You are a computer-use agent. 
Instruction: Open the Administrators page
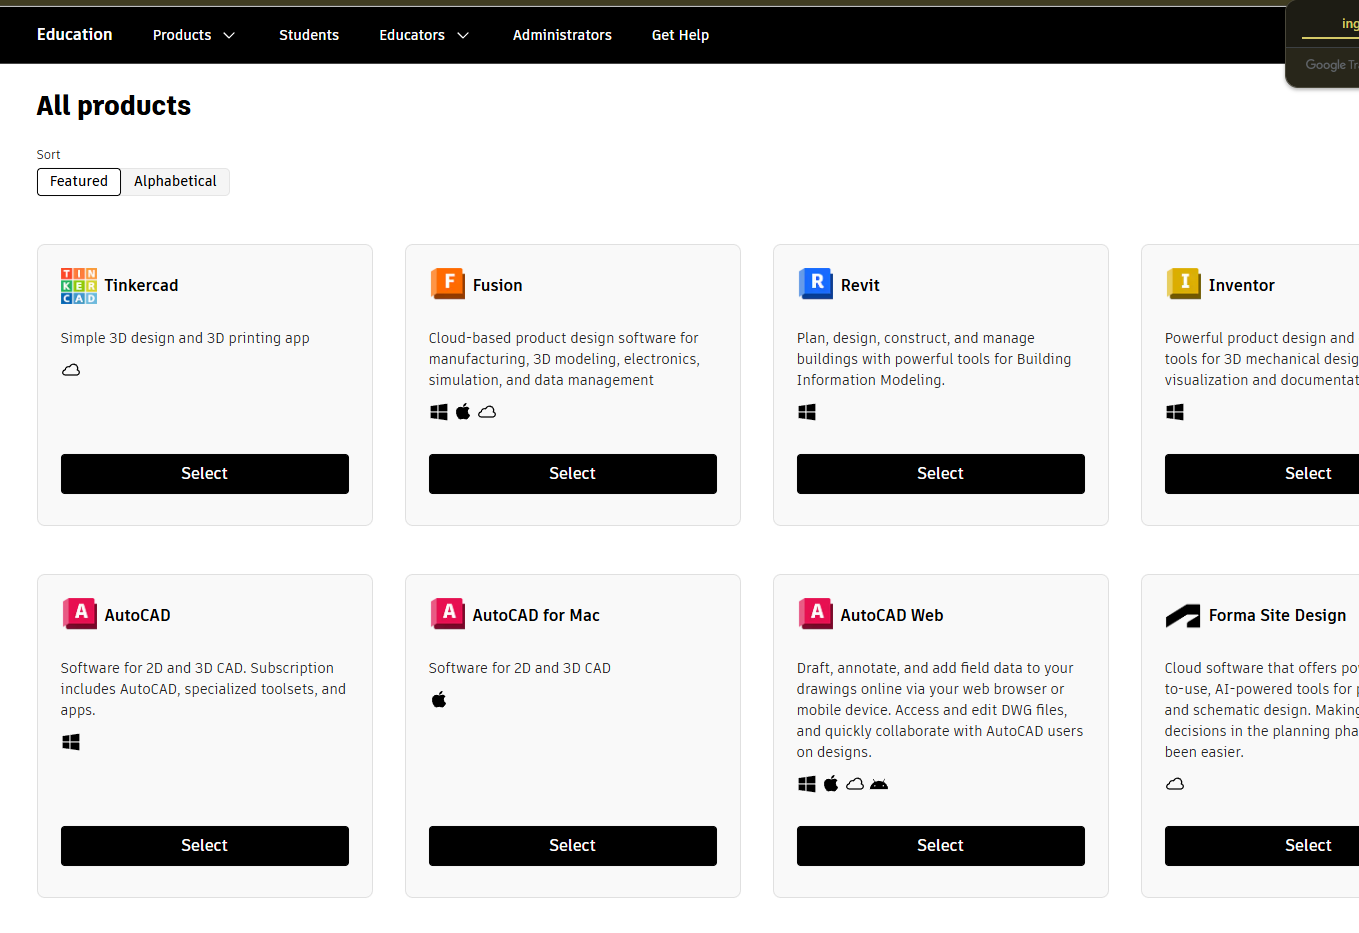(x=562, y=35)
